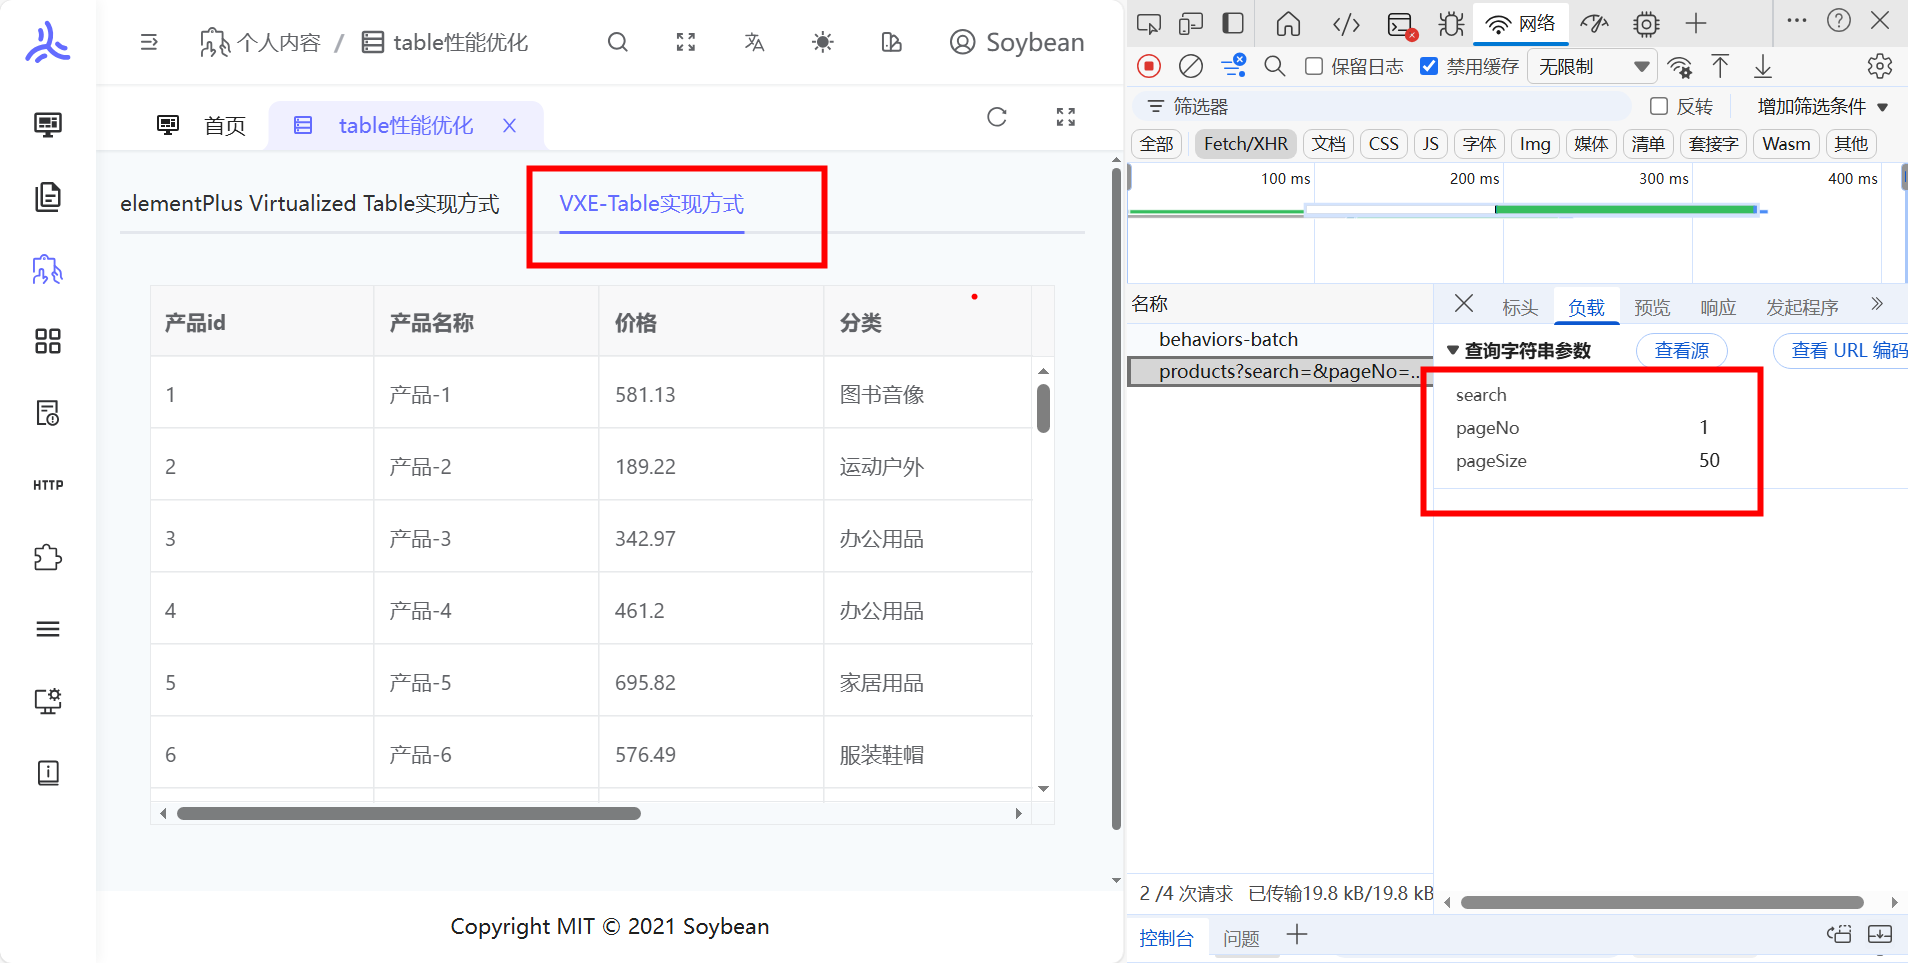The height and width of the screenshot is (963, 1908).
Task: Switch to the VXE-Table实现方式 tab
Action: 650,203
